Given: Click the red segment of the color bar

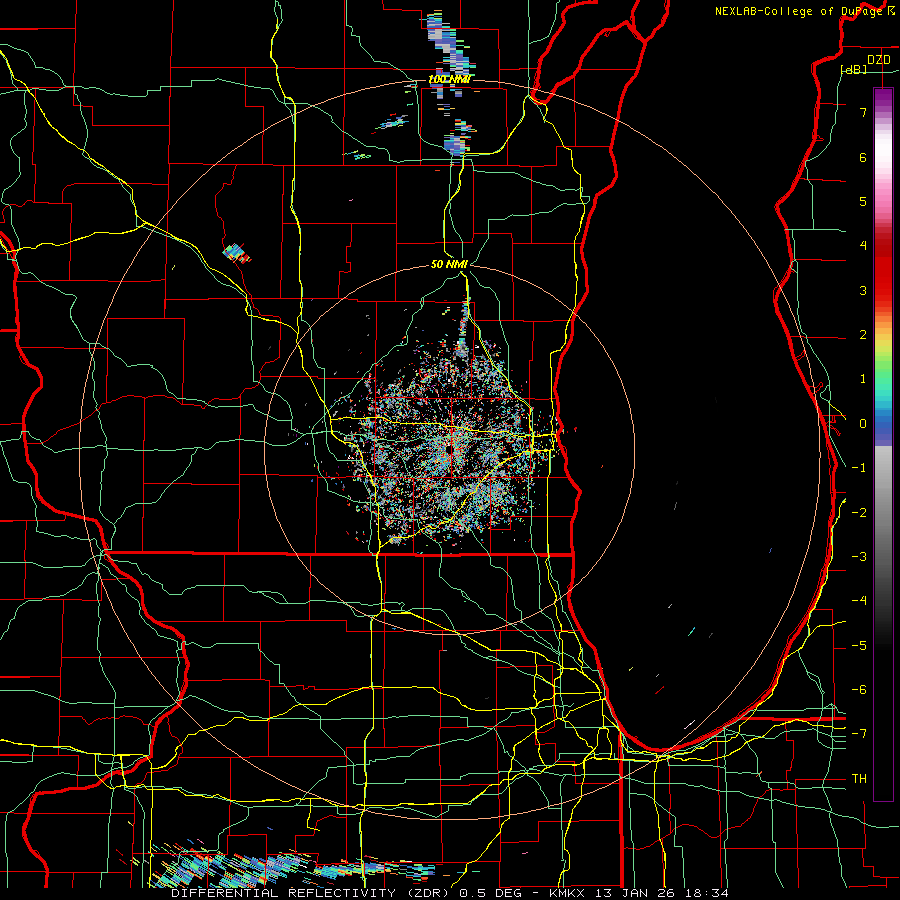Looking at the screenshot, I should 883,270.
